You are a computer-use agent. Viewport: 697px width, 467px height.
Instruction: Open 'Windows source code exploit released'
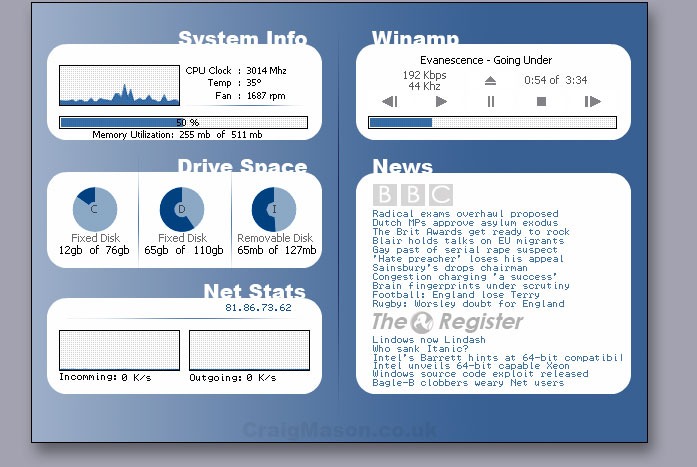point(480,374)
